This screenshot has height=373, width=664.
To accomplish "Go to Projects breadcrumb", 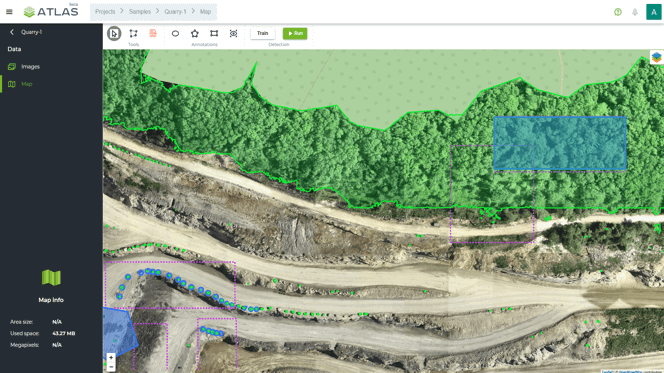I will click(105, 11).
